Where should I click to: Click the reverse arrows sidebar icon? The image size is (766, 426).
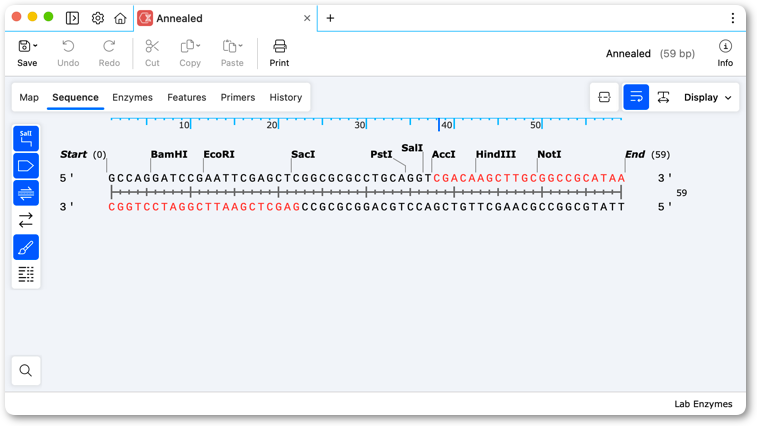(x=26, y=220)
